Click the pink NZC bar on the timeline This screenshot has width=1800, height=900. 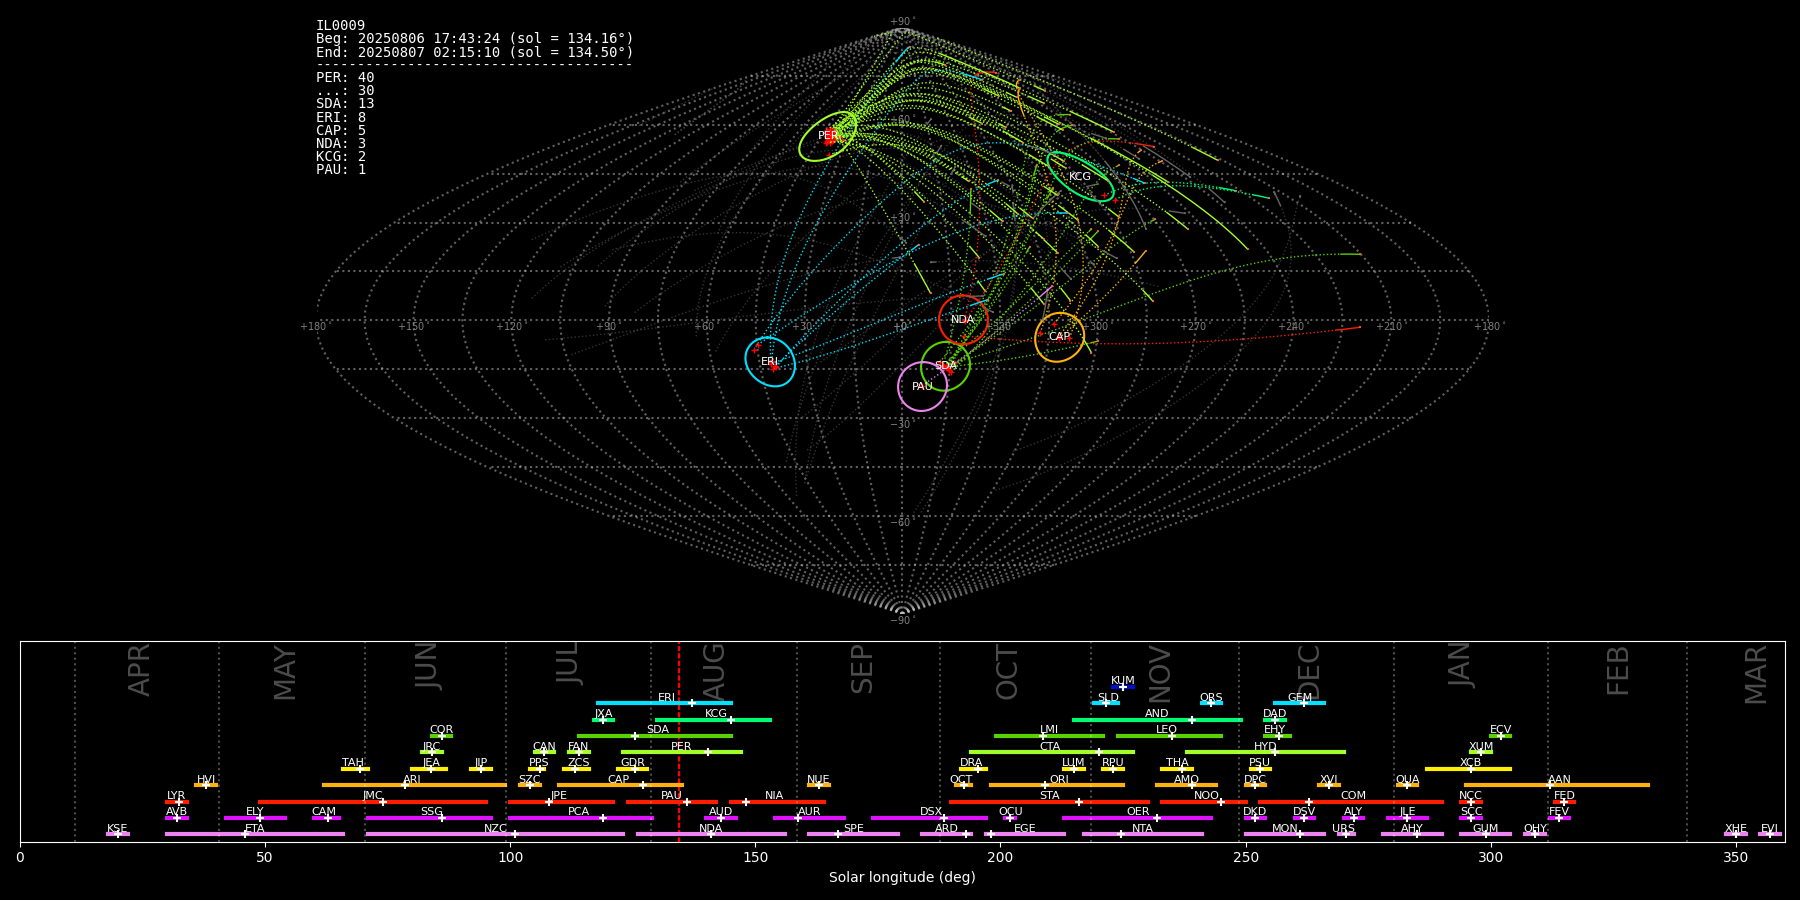click(495, 834)
